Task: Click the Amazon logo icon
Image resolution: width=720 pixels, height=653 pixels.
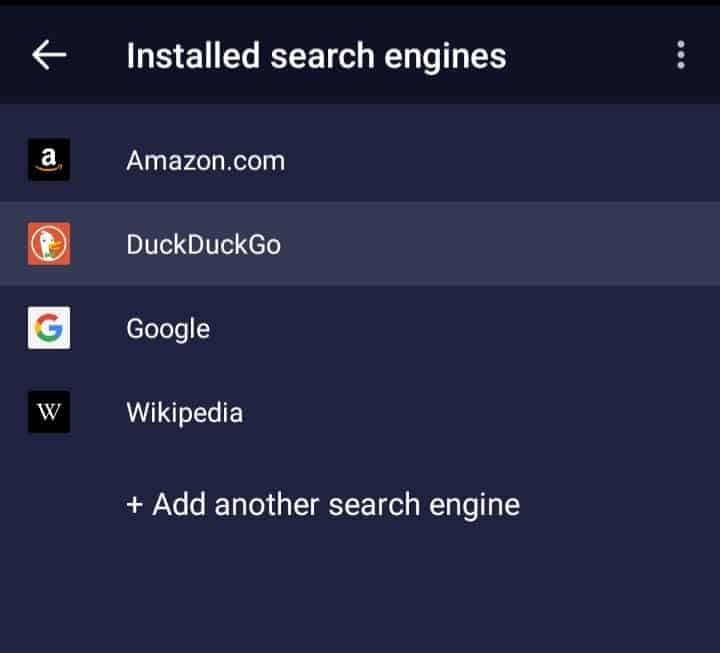Action: click(x=49, y=160)
